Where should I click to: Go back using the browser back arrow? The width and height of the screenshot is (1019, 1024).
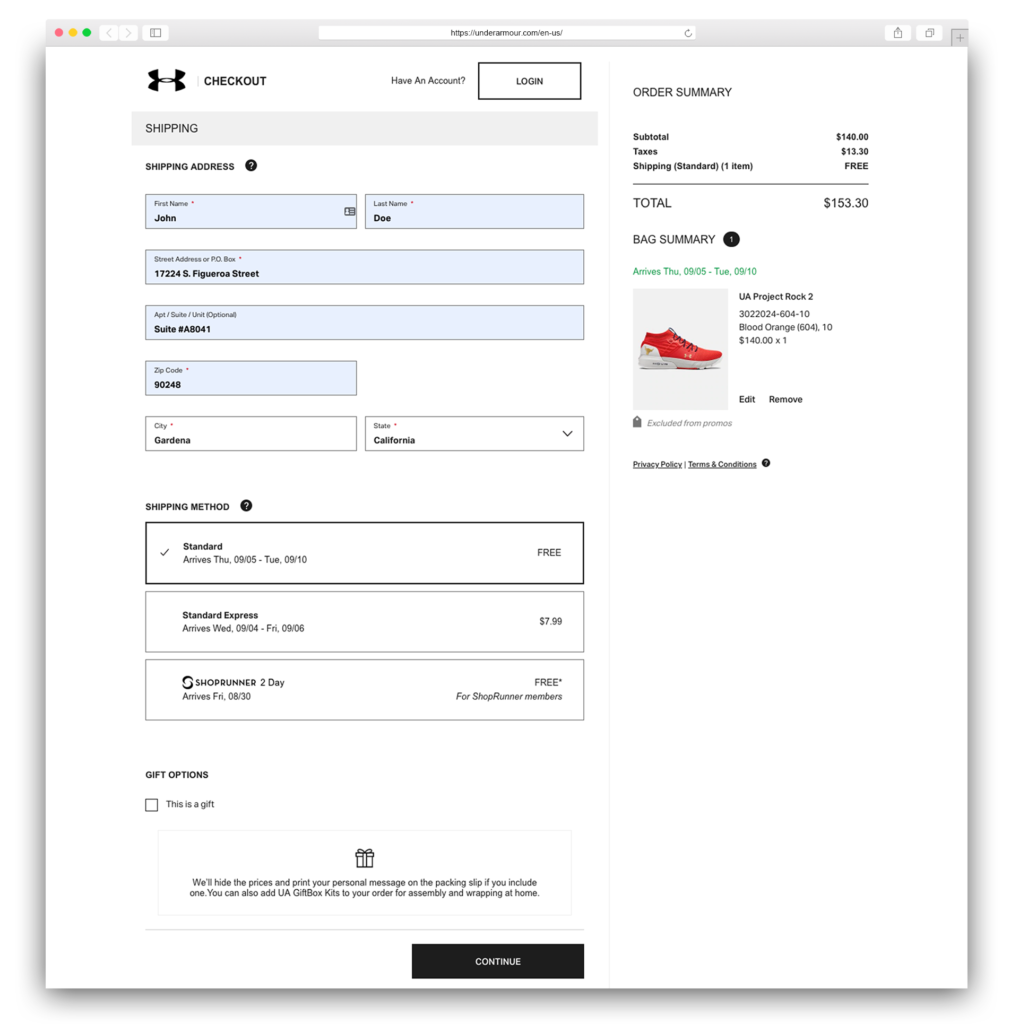(x=109, y=33)
